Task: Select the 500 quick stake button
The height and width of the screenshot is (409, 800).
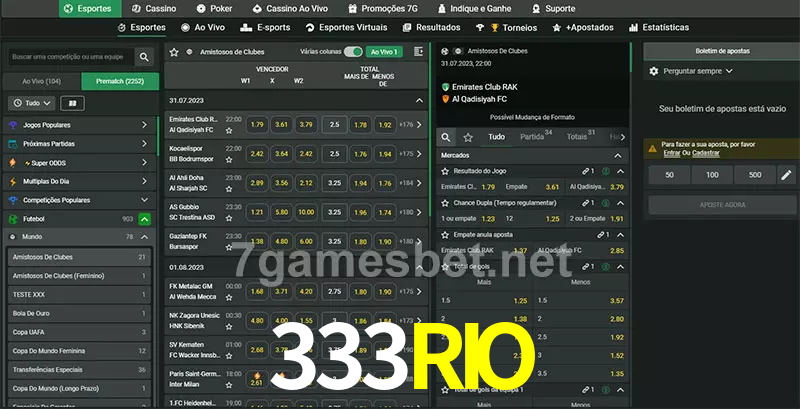Action: coord(755,175)
